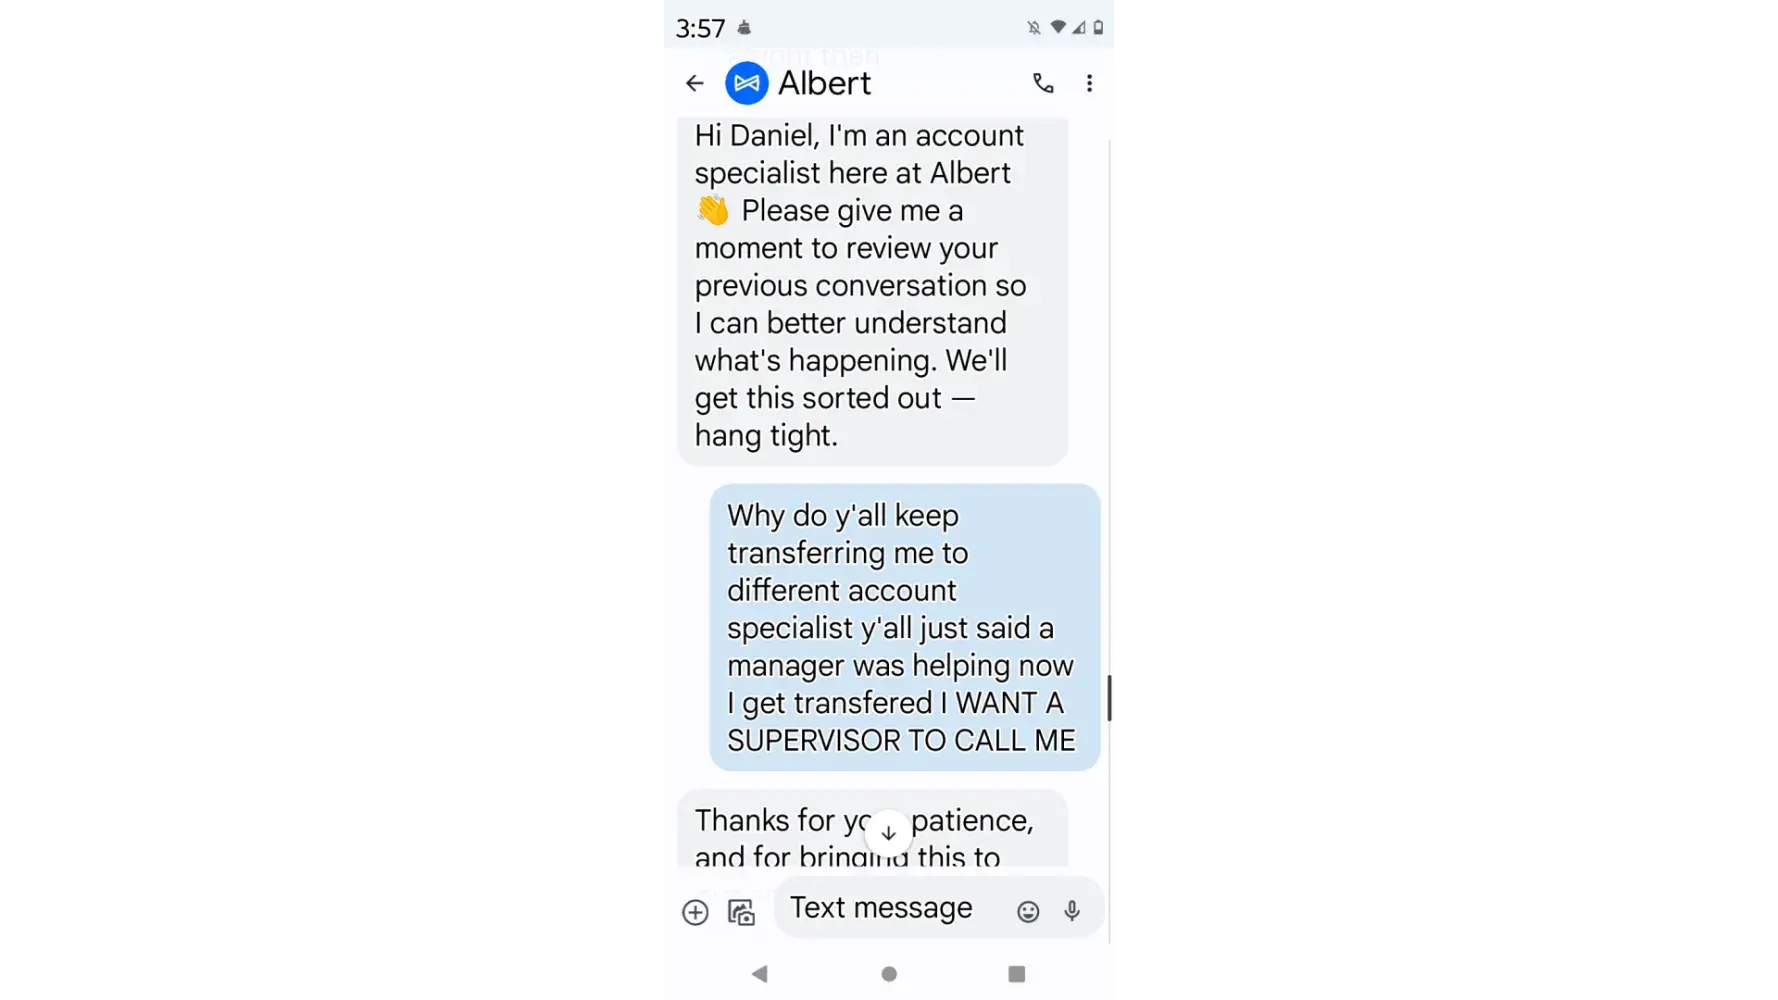
Task: Open Albert contact avatar
Action: coord(747,83)
